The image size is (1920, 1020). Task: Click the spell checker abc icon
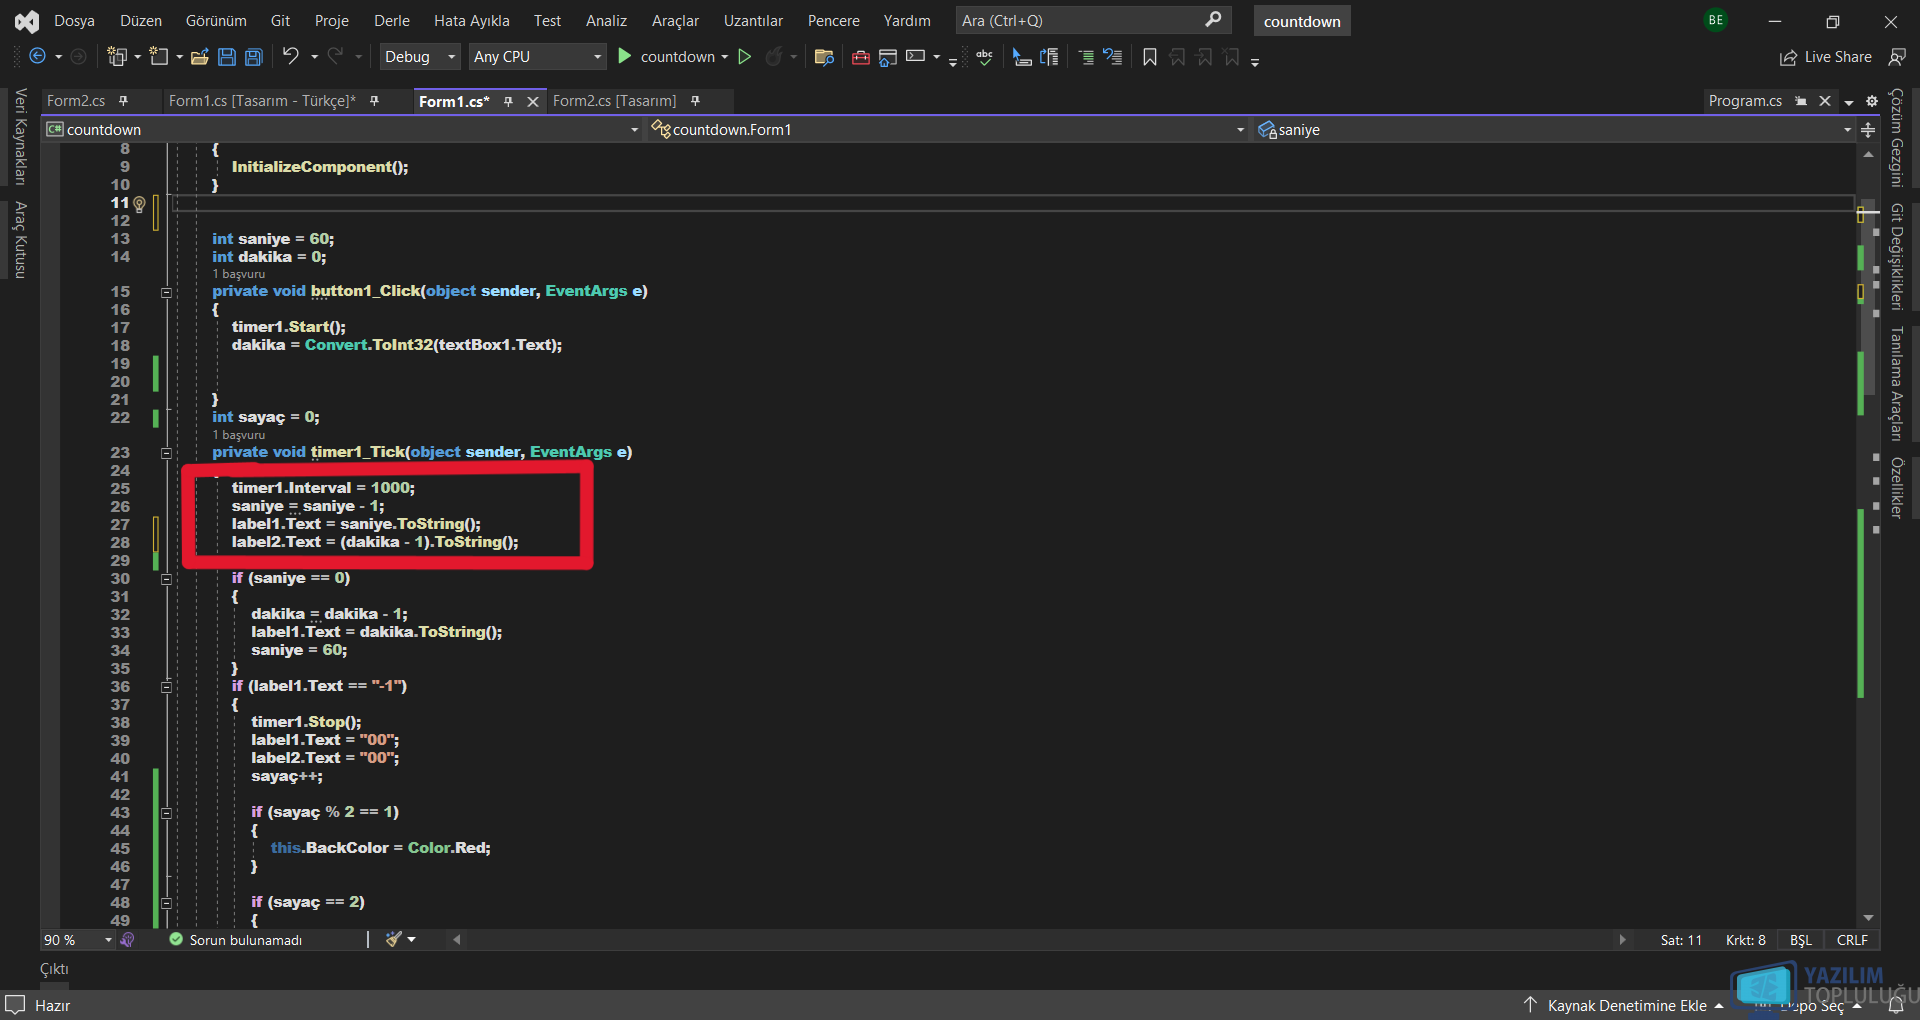point(985,57)
